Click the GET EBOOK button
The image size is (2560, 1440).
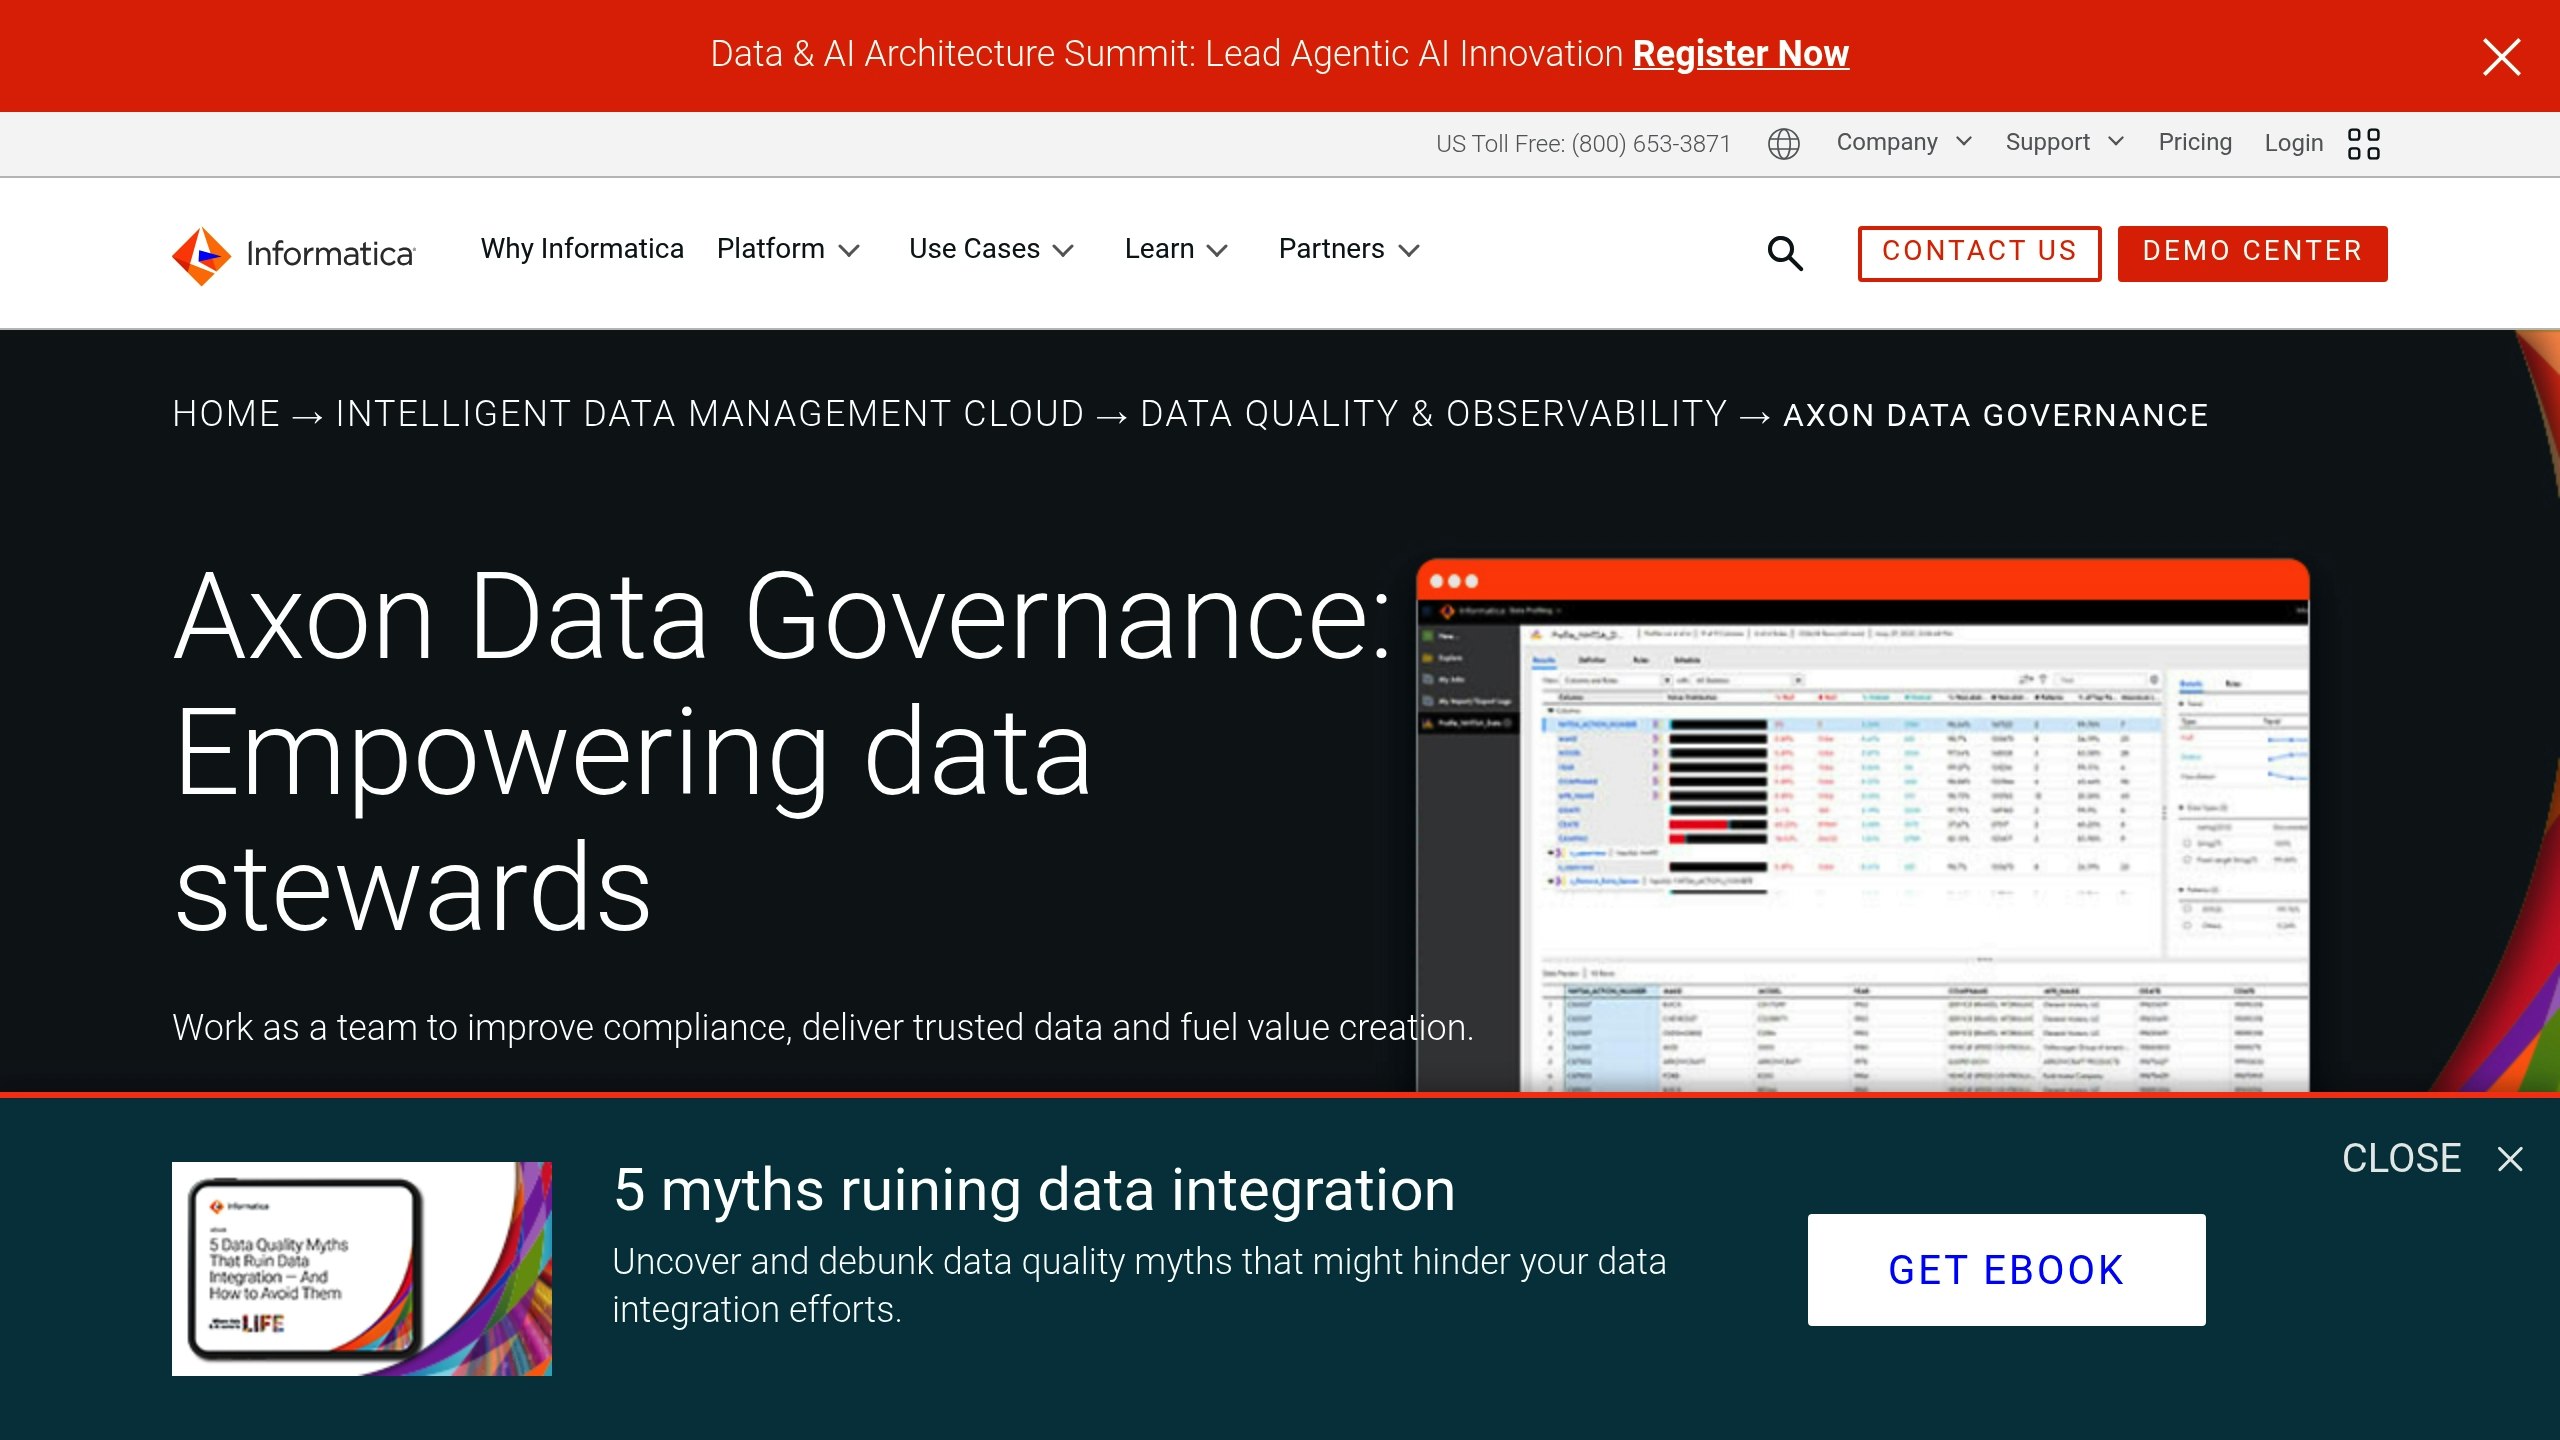(2006, 1270)
